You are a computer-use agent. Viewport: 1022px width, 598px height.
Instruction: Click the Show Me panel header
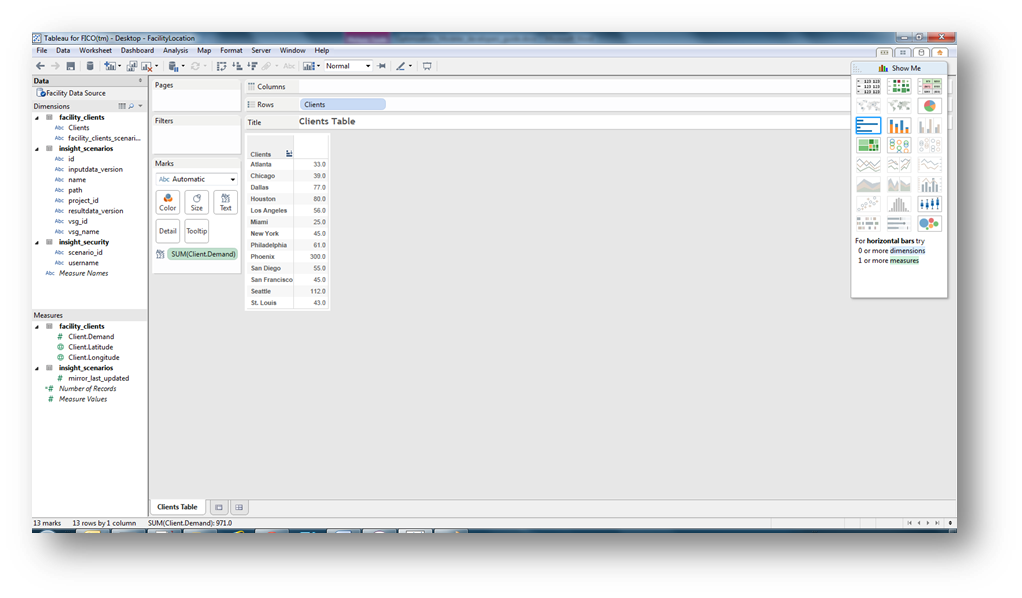pos(899,68)
